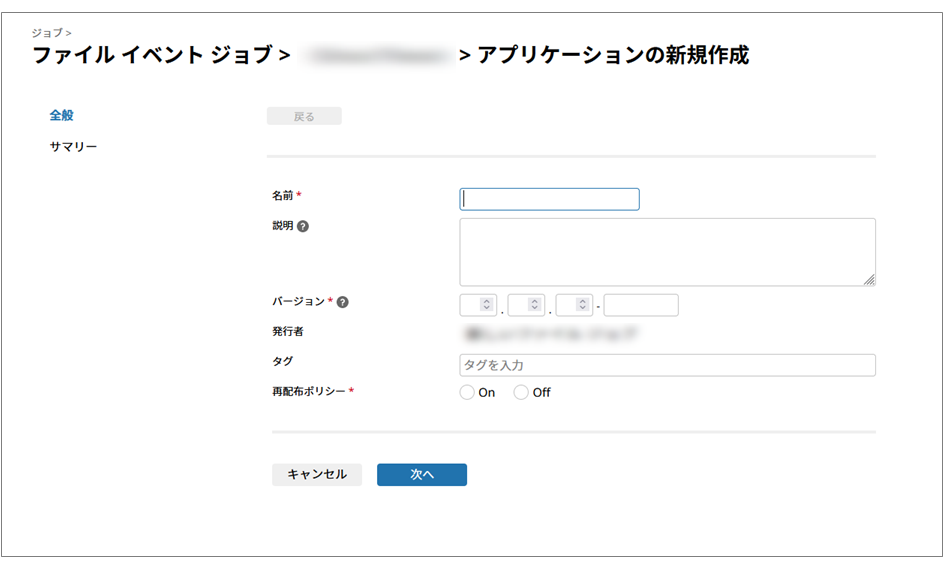Screen dimensions: 945x567
Task: Open the 全般 section in the sidebar
Action: pos(62,116)
